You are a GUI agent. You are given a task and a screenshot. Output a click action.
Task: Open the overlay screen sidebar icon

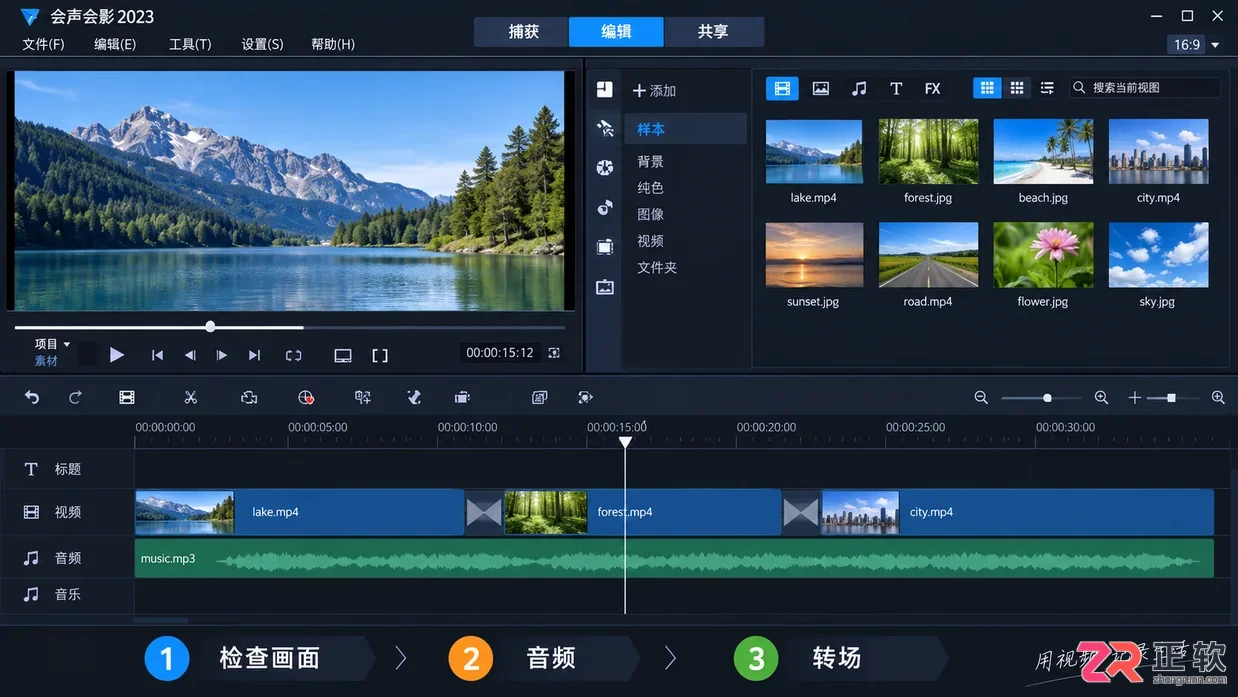(604, 247)
